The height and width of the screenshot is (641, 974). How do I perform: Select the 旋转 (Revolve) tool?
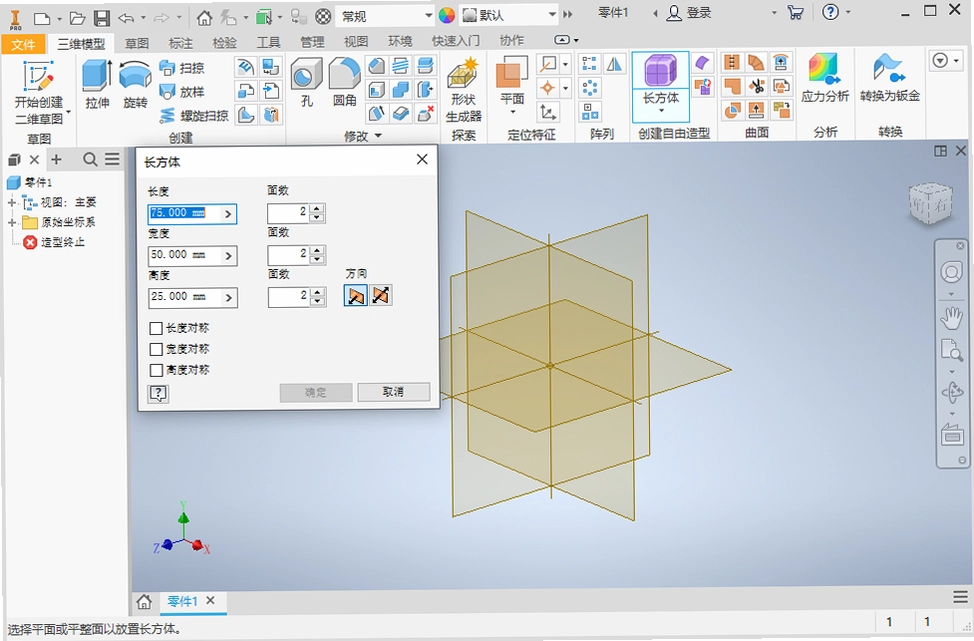pyautogui.click(x=135, y=84)
